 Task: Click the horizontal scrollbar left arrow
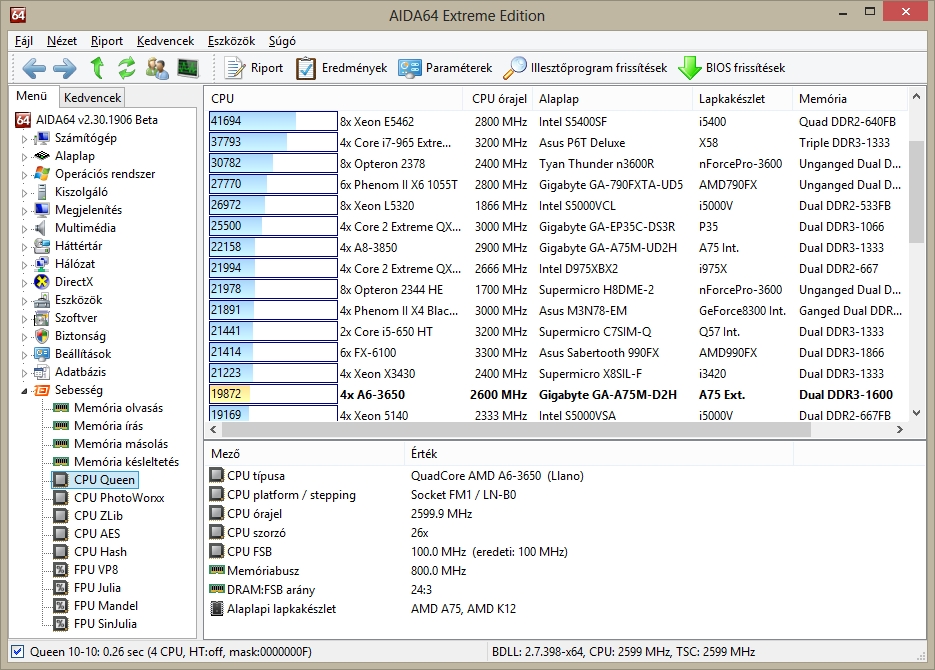214,429
